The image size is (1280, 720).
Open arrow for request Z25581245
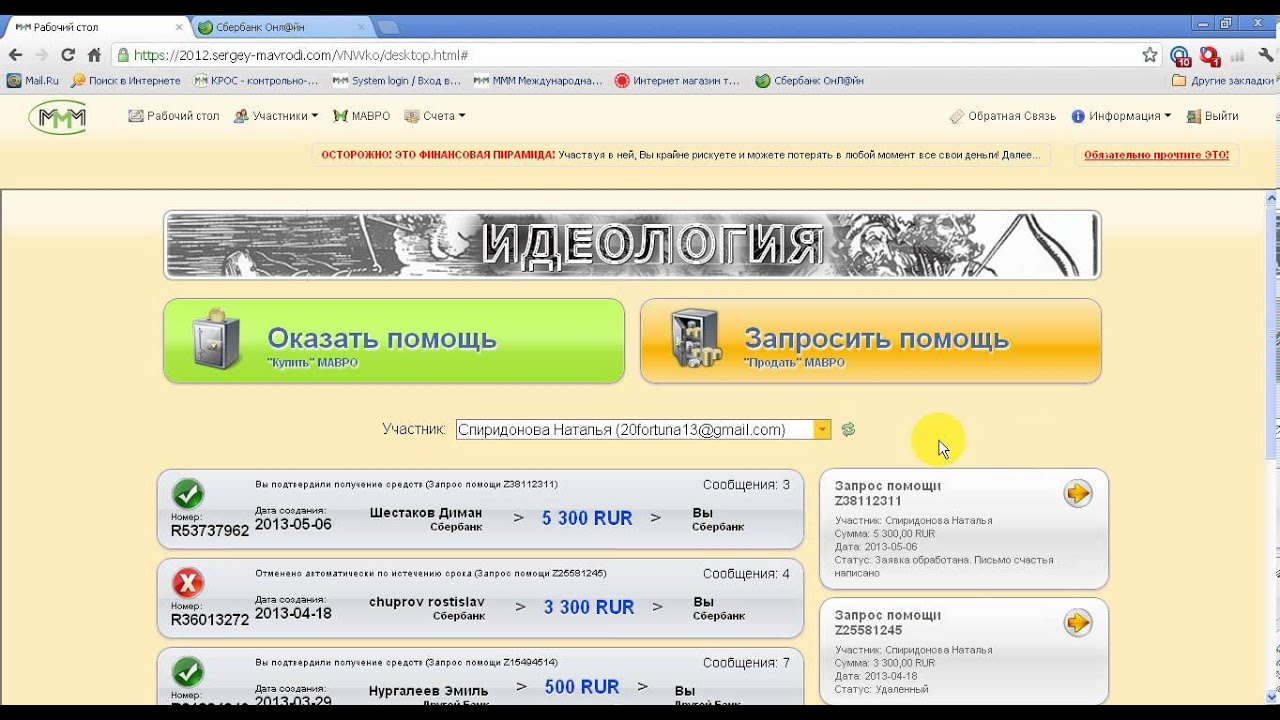(1077, 623)
